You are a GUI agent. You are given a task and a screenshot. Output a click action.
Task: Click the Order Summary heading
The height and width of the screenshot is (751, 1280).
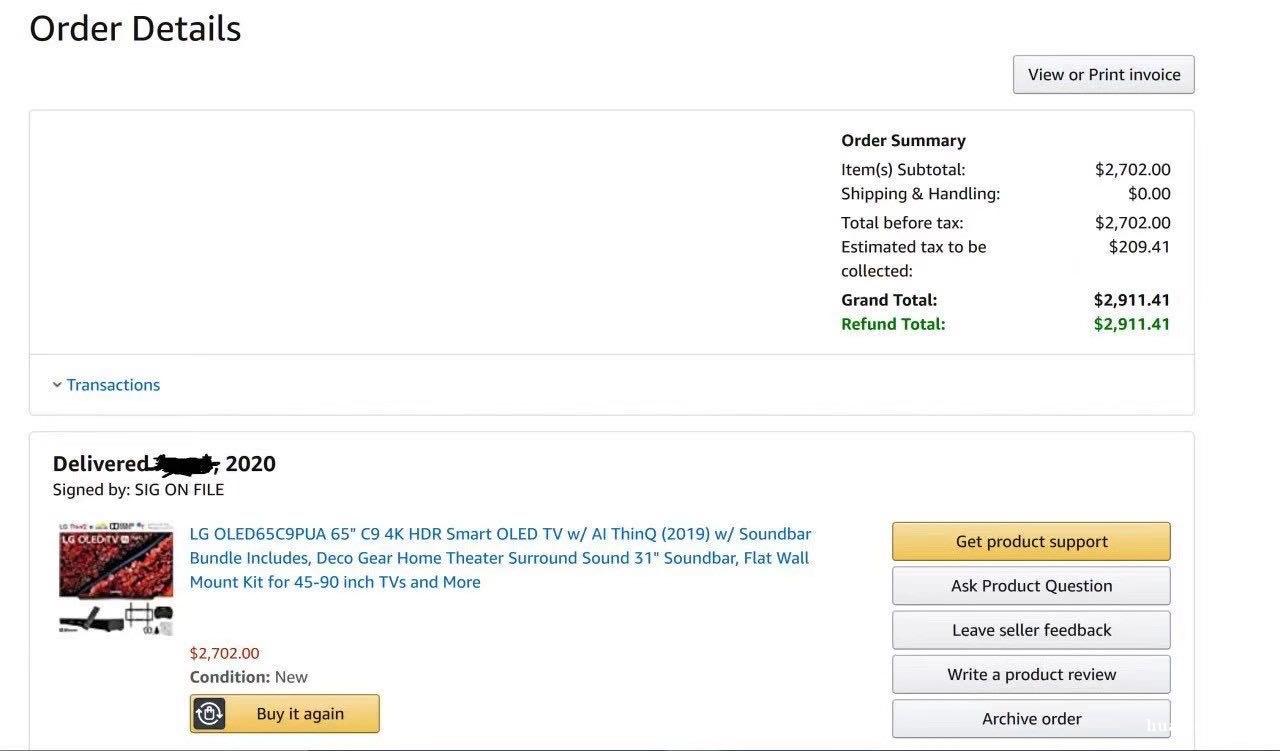tap(903, 141)
